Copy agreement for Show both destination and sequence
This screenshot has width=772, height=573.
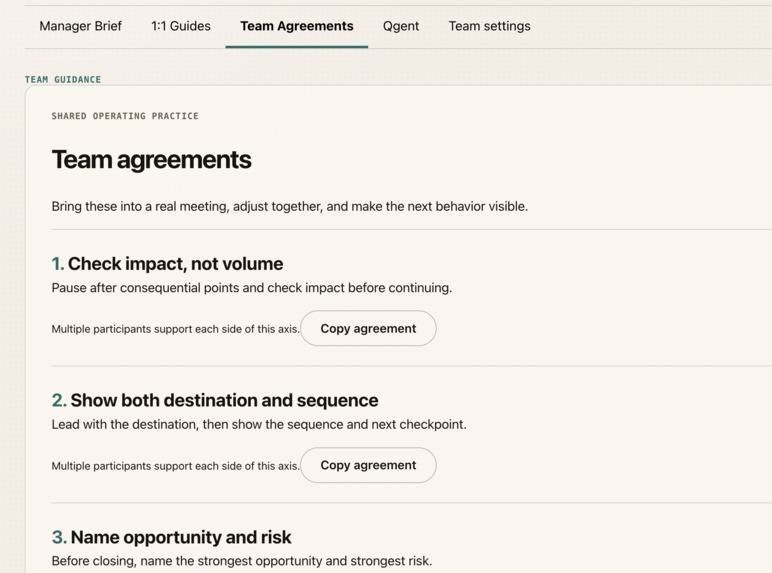tap(368, 465)
